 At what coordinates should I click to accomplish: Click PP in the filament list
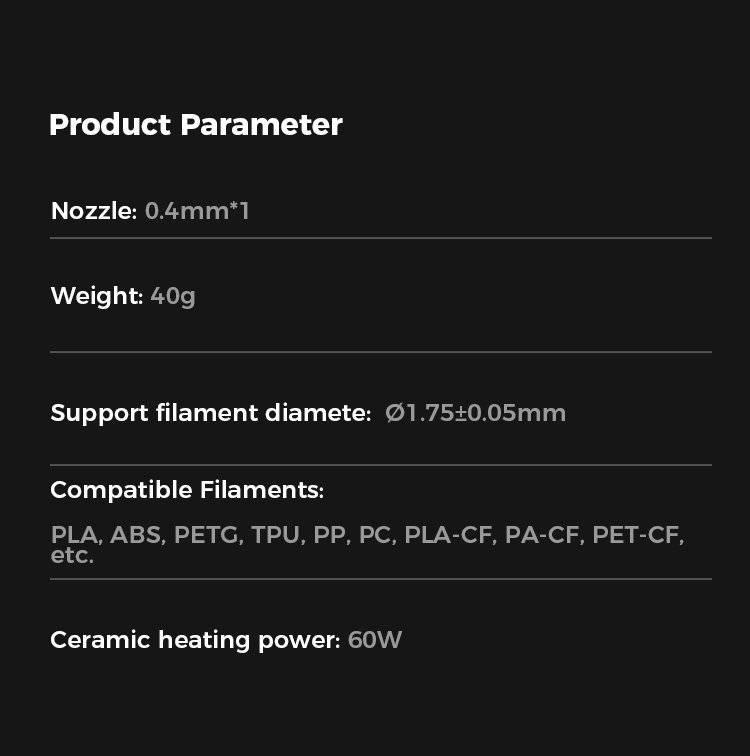tap(330, 535)
